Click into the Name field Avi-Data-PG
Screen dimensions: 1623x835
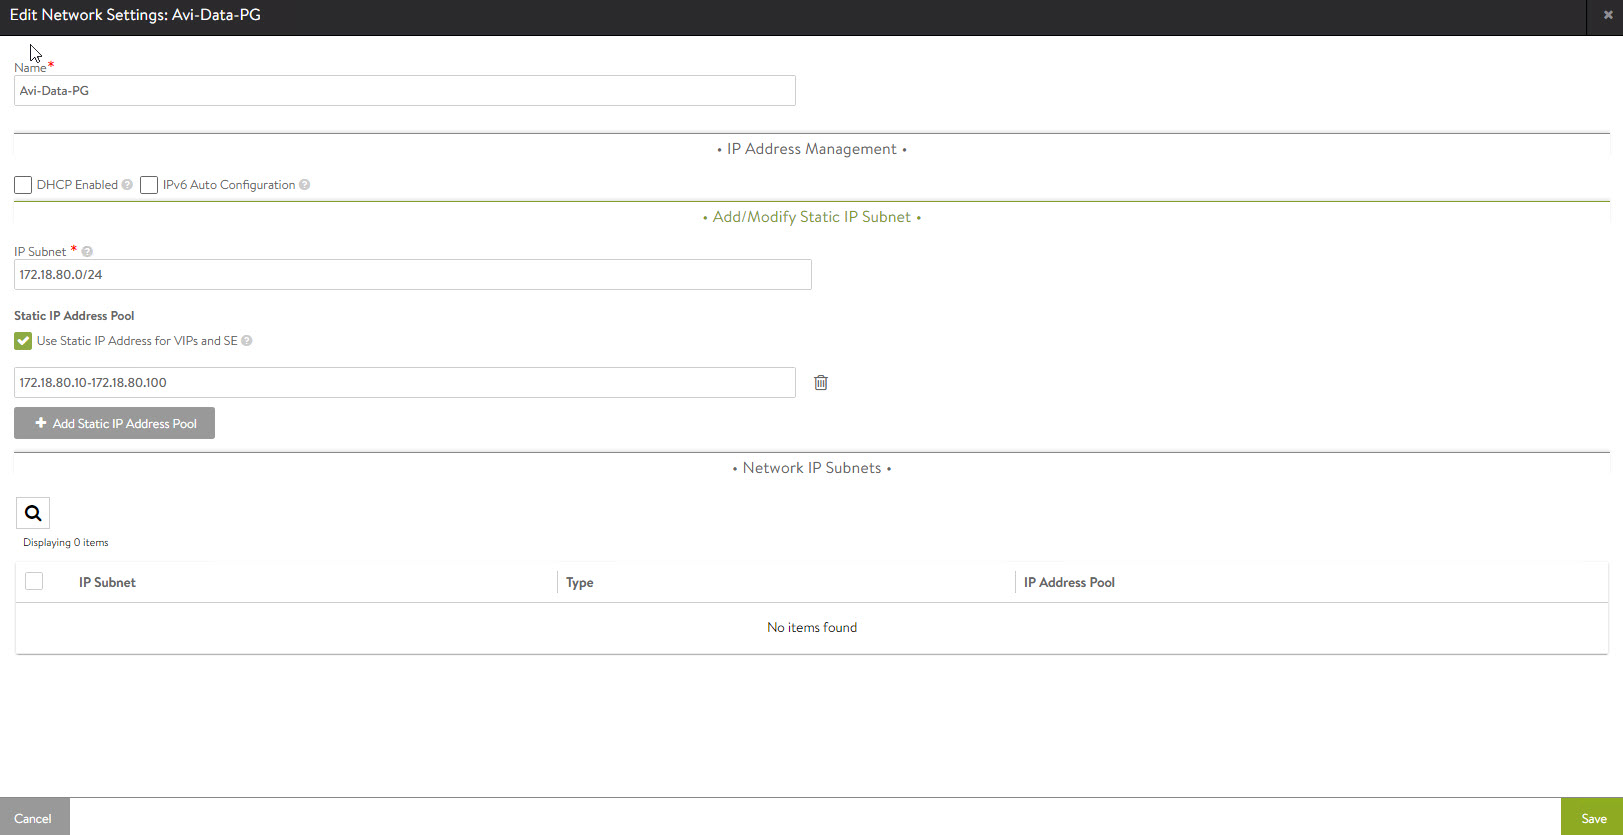pos(404,91)
